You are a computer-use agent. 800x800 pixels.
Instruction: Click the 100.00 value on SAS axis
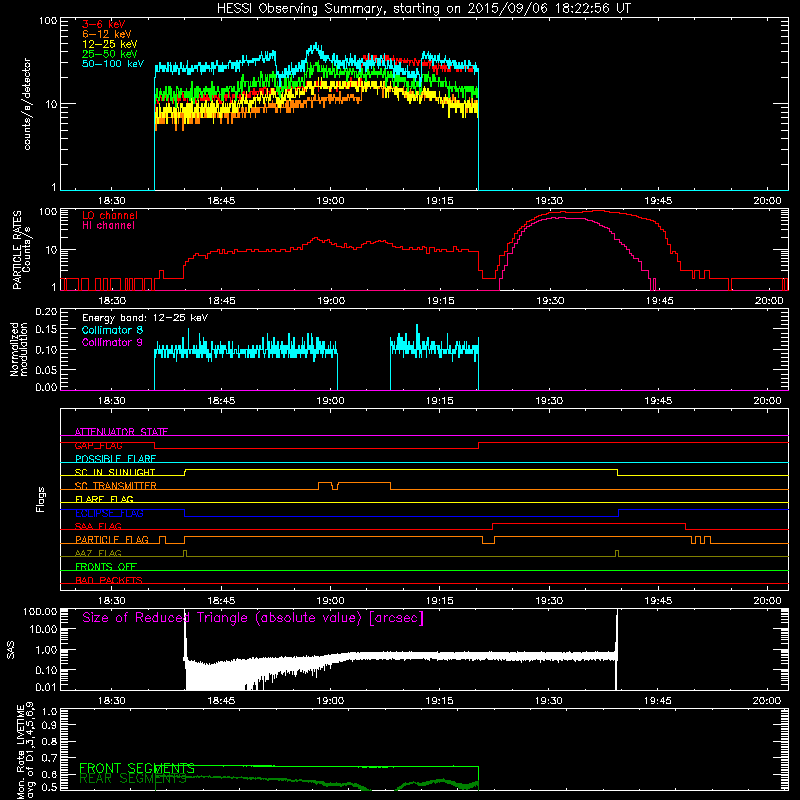[40, 611]
